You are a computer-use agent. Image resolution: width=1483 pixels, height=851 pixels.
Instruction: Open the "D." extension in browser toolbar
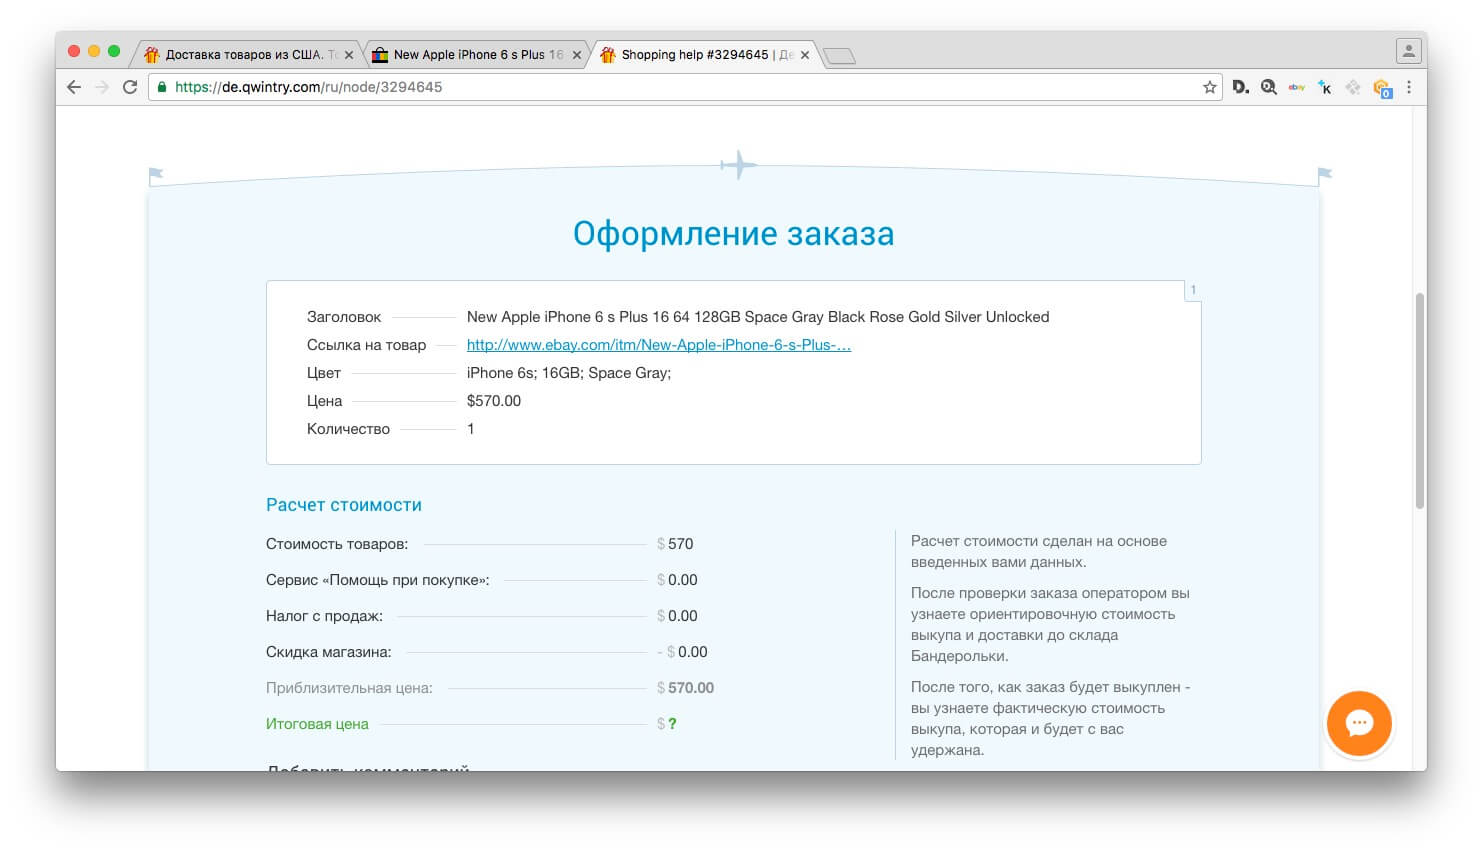click(x=1240, y=87)
